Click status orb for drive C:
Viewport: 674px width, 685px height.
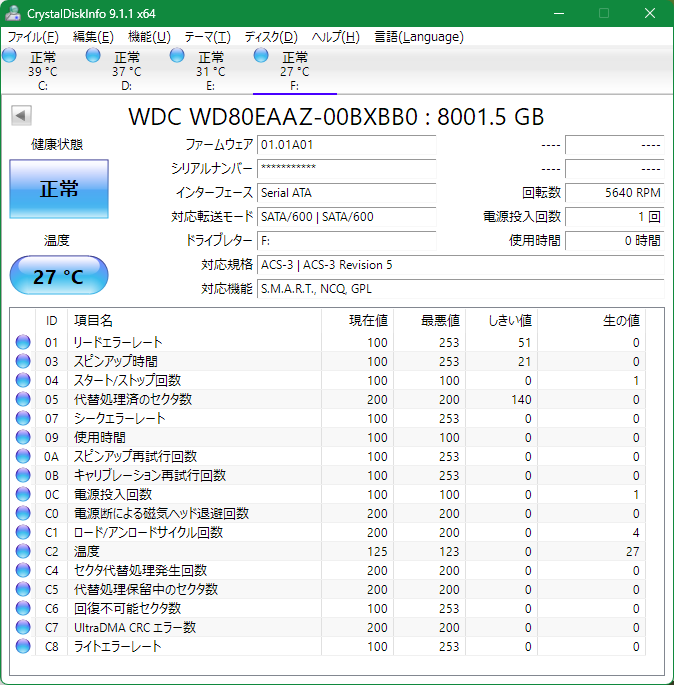tap(9, 55)
